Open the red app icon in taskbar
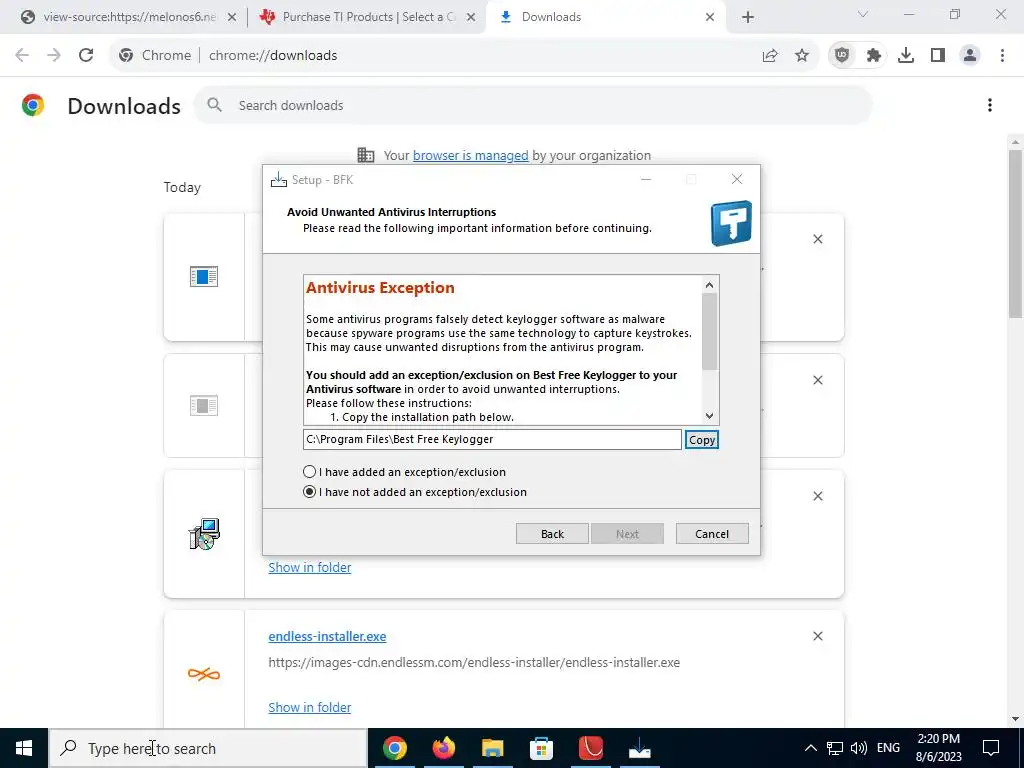The height and width of the screenshot is (768, 1024). click(x=590, y=748)
